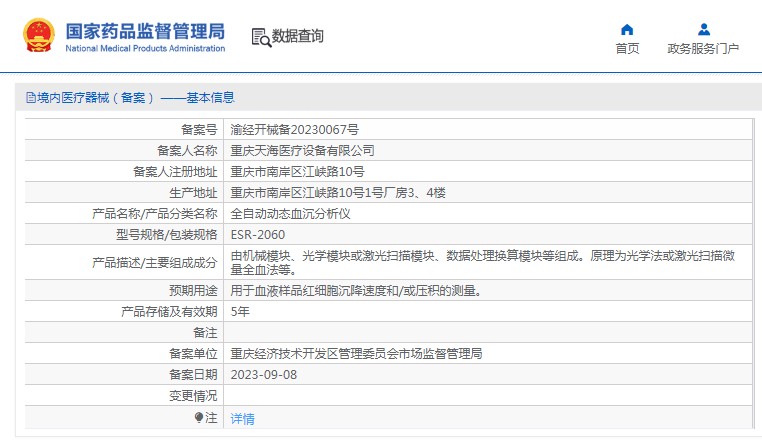This screenshot has height=446, width=762.
Task: Select record number 渝经开械备20230067号
Action: point(294,130)
